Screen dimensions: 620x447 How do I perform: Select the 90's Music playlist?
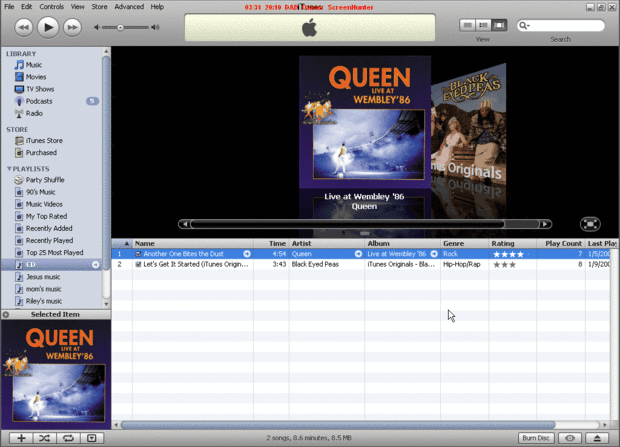(40, 192)
